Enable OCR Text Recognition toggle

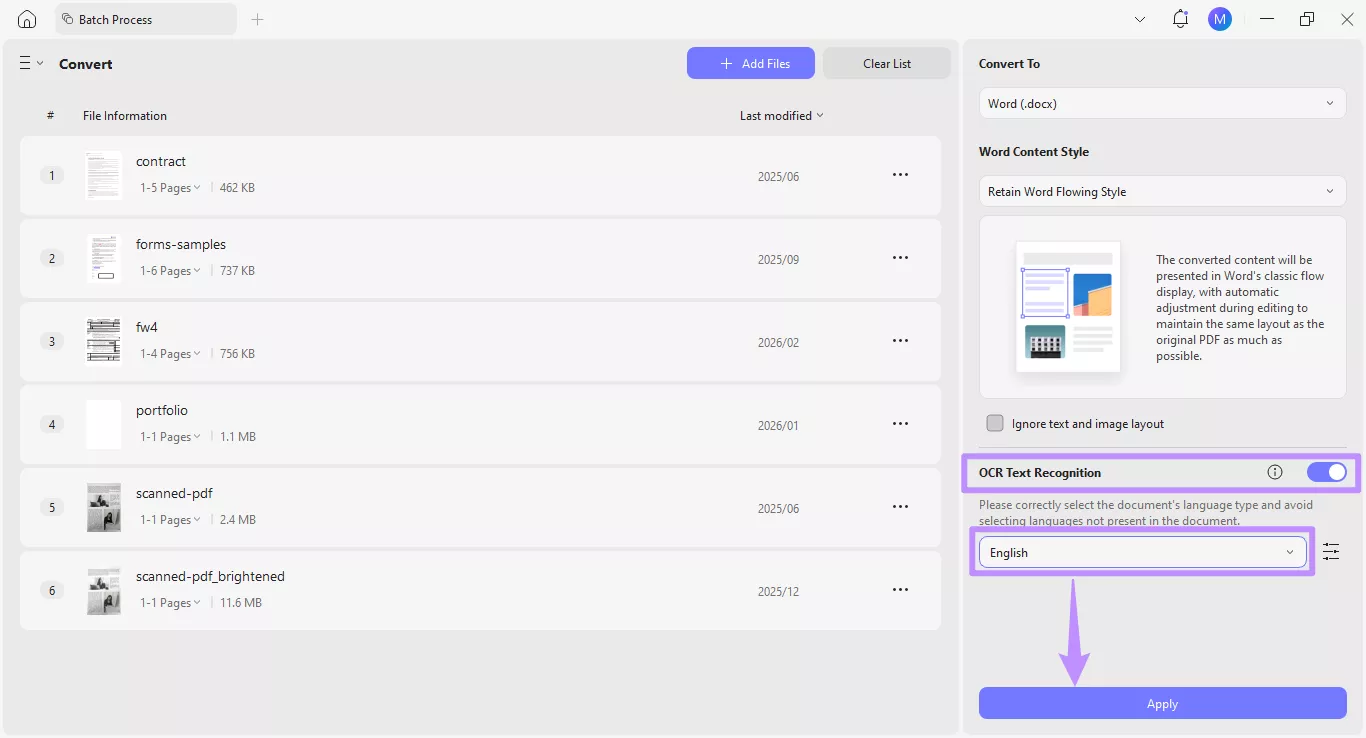(x=1327, y=472)
